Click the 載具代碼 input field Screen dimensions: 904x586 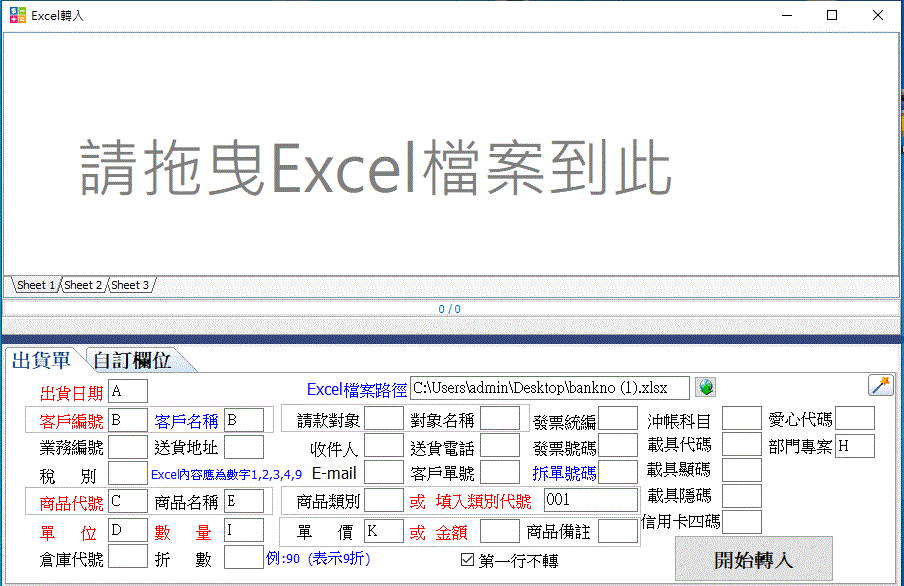coord(742,445)
